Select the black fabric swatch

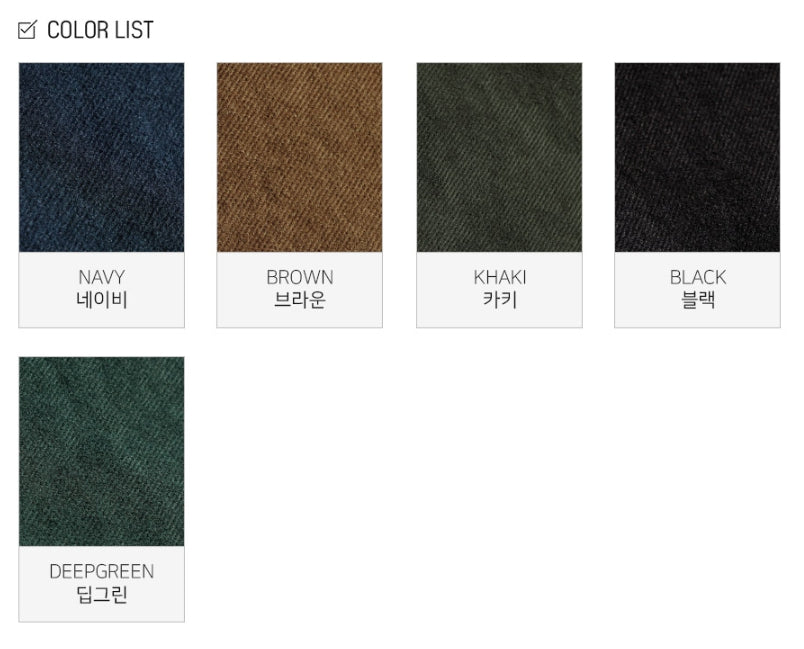tap(697, 157)
